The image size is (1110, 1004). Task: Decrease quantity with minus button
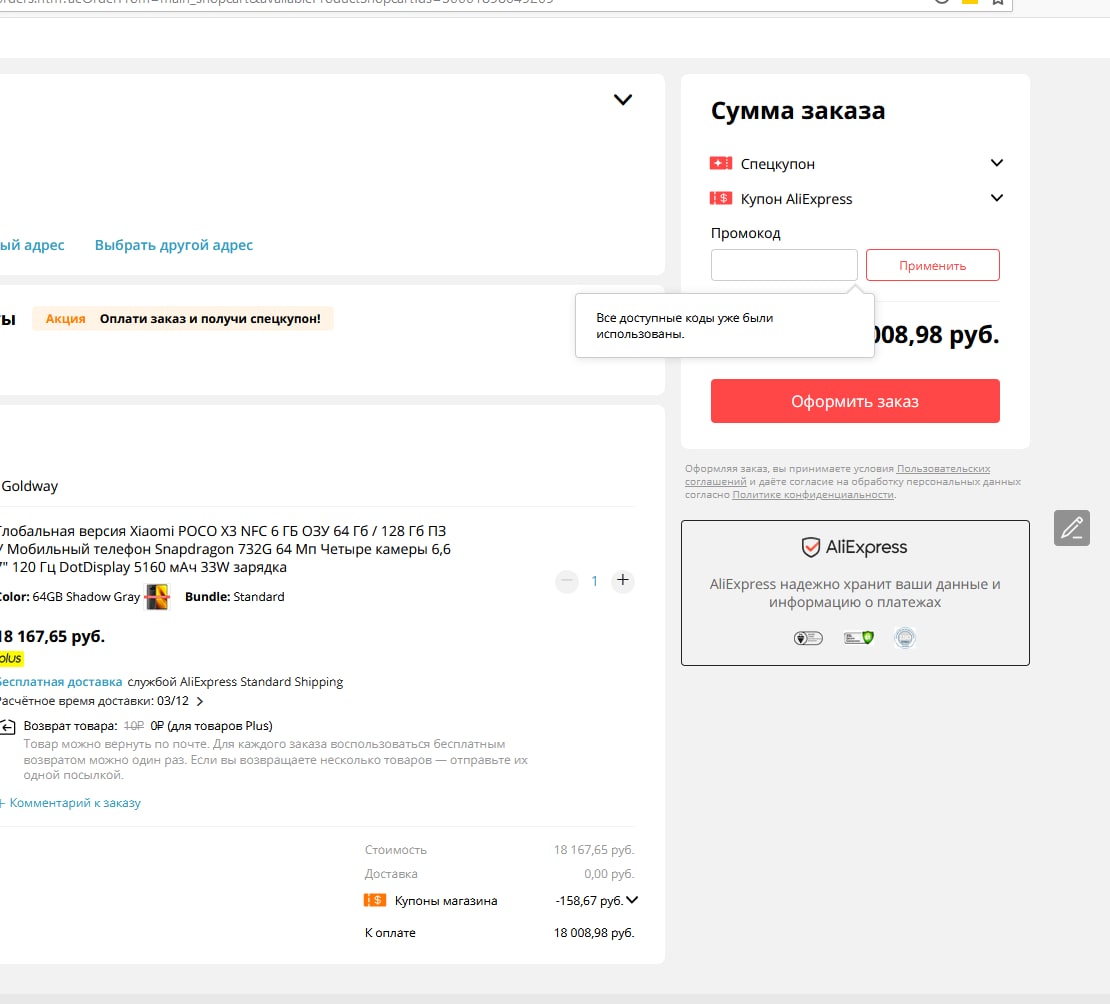click(566, 581)
